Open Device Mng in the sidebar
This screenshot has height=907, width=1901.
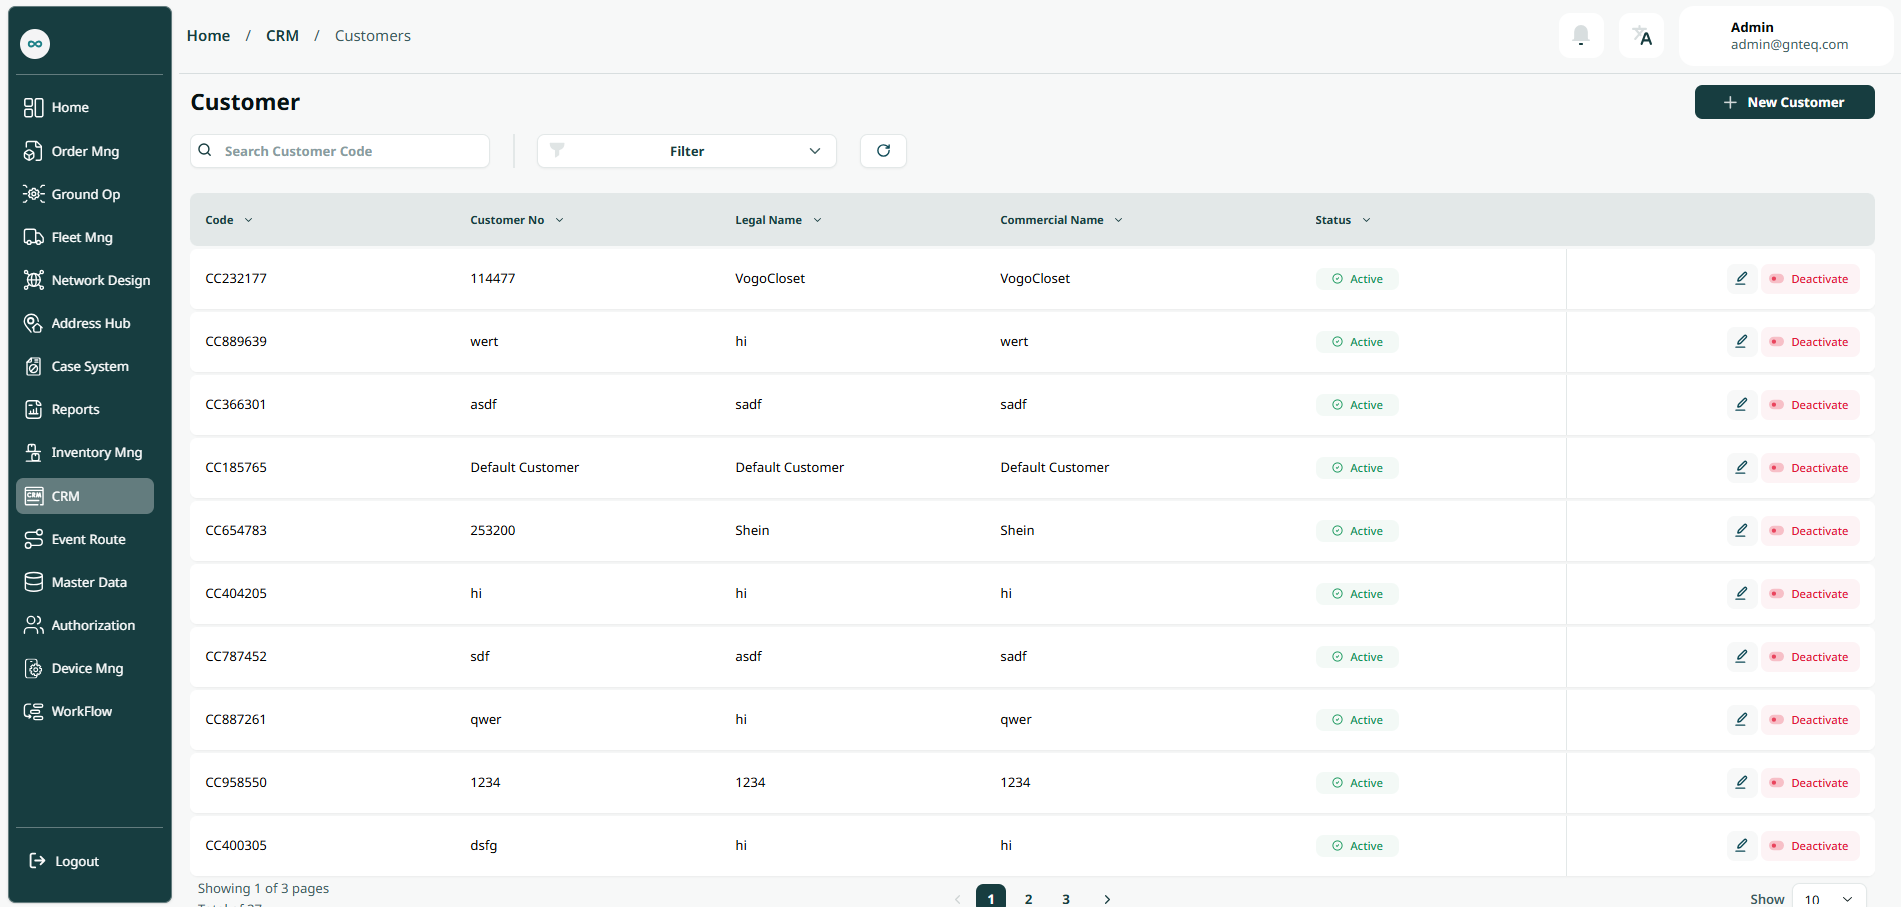coord(85,668)
